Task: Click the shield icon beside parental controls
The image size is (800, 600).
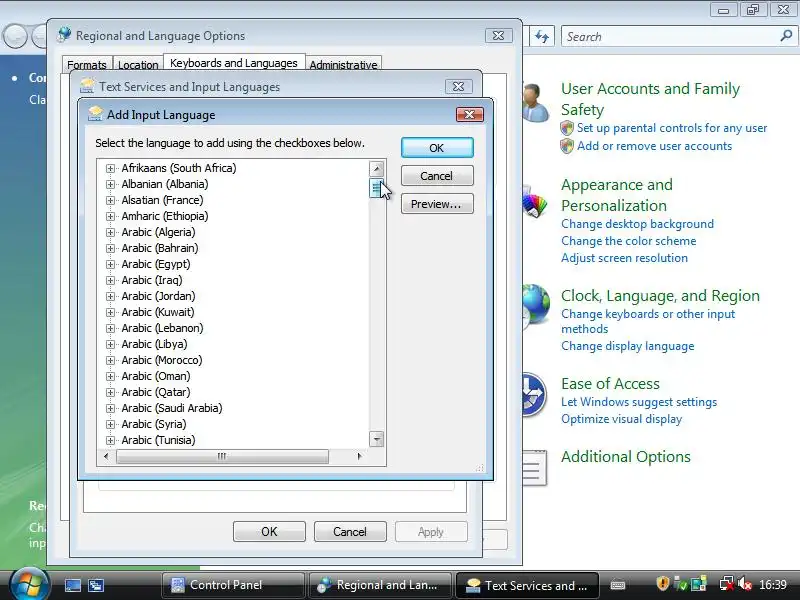Action: (x=567, y=128)
